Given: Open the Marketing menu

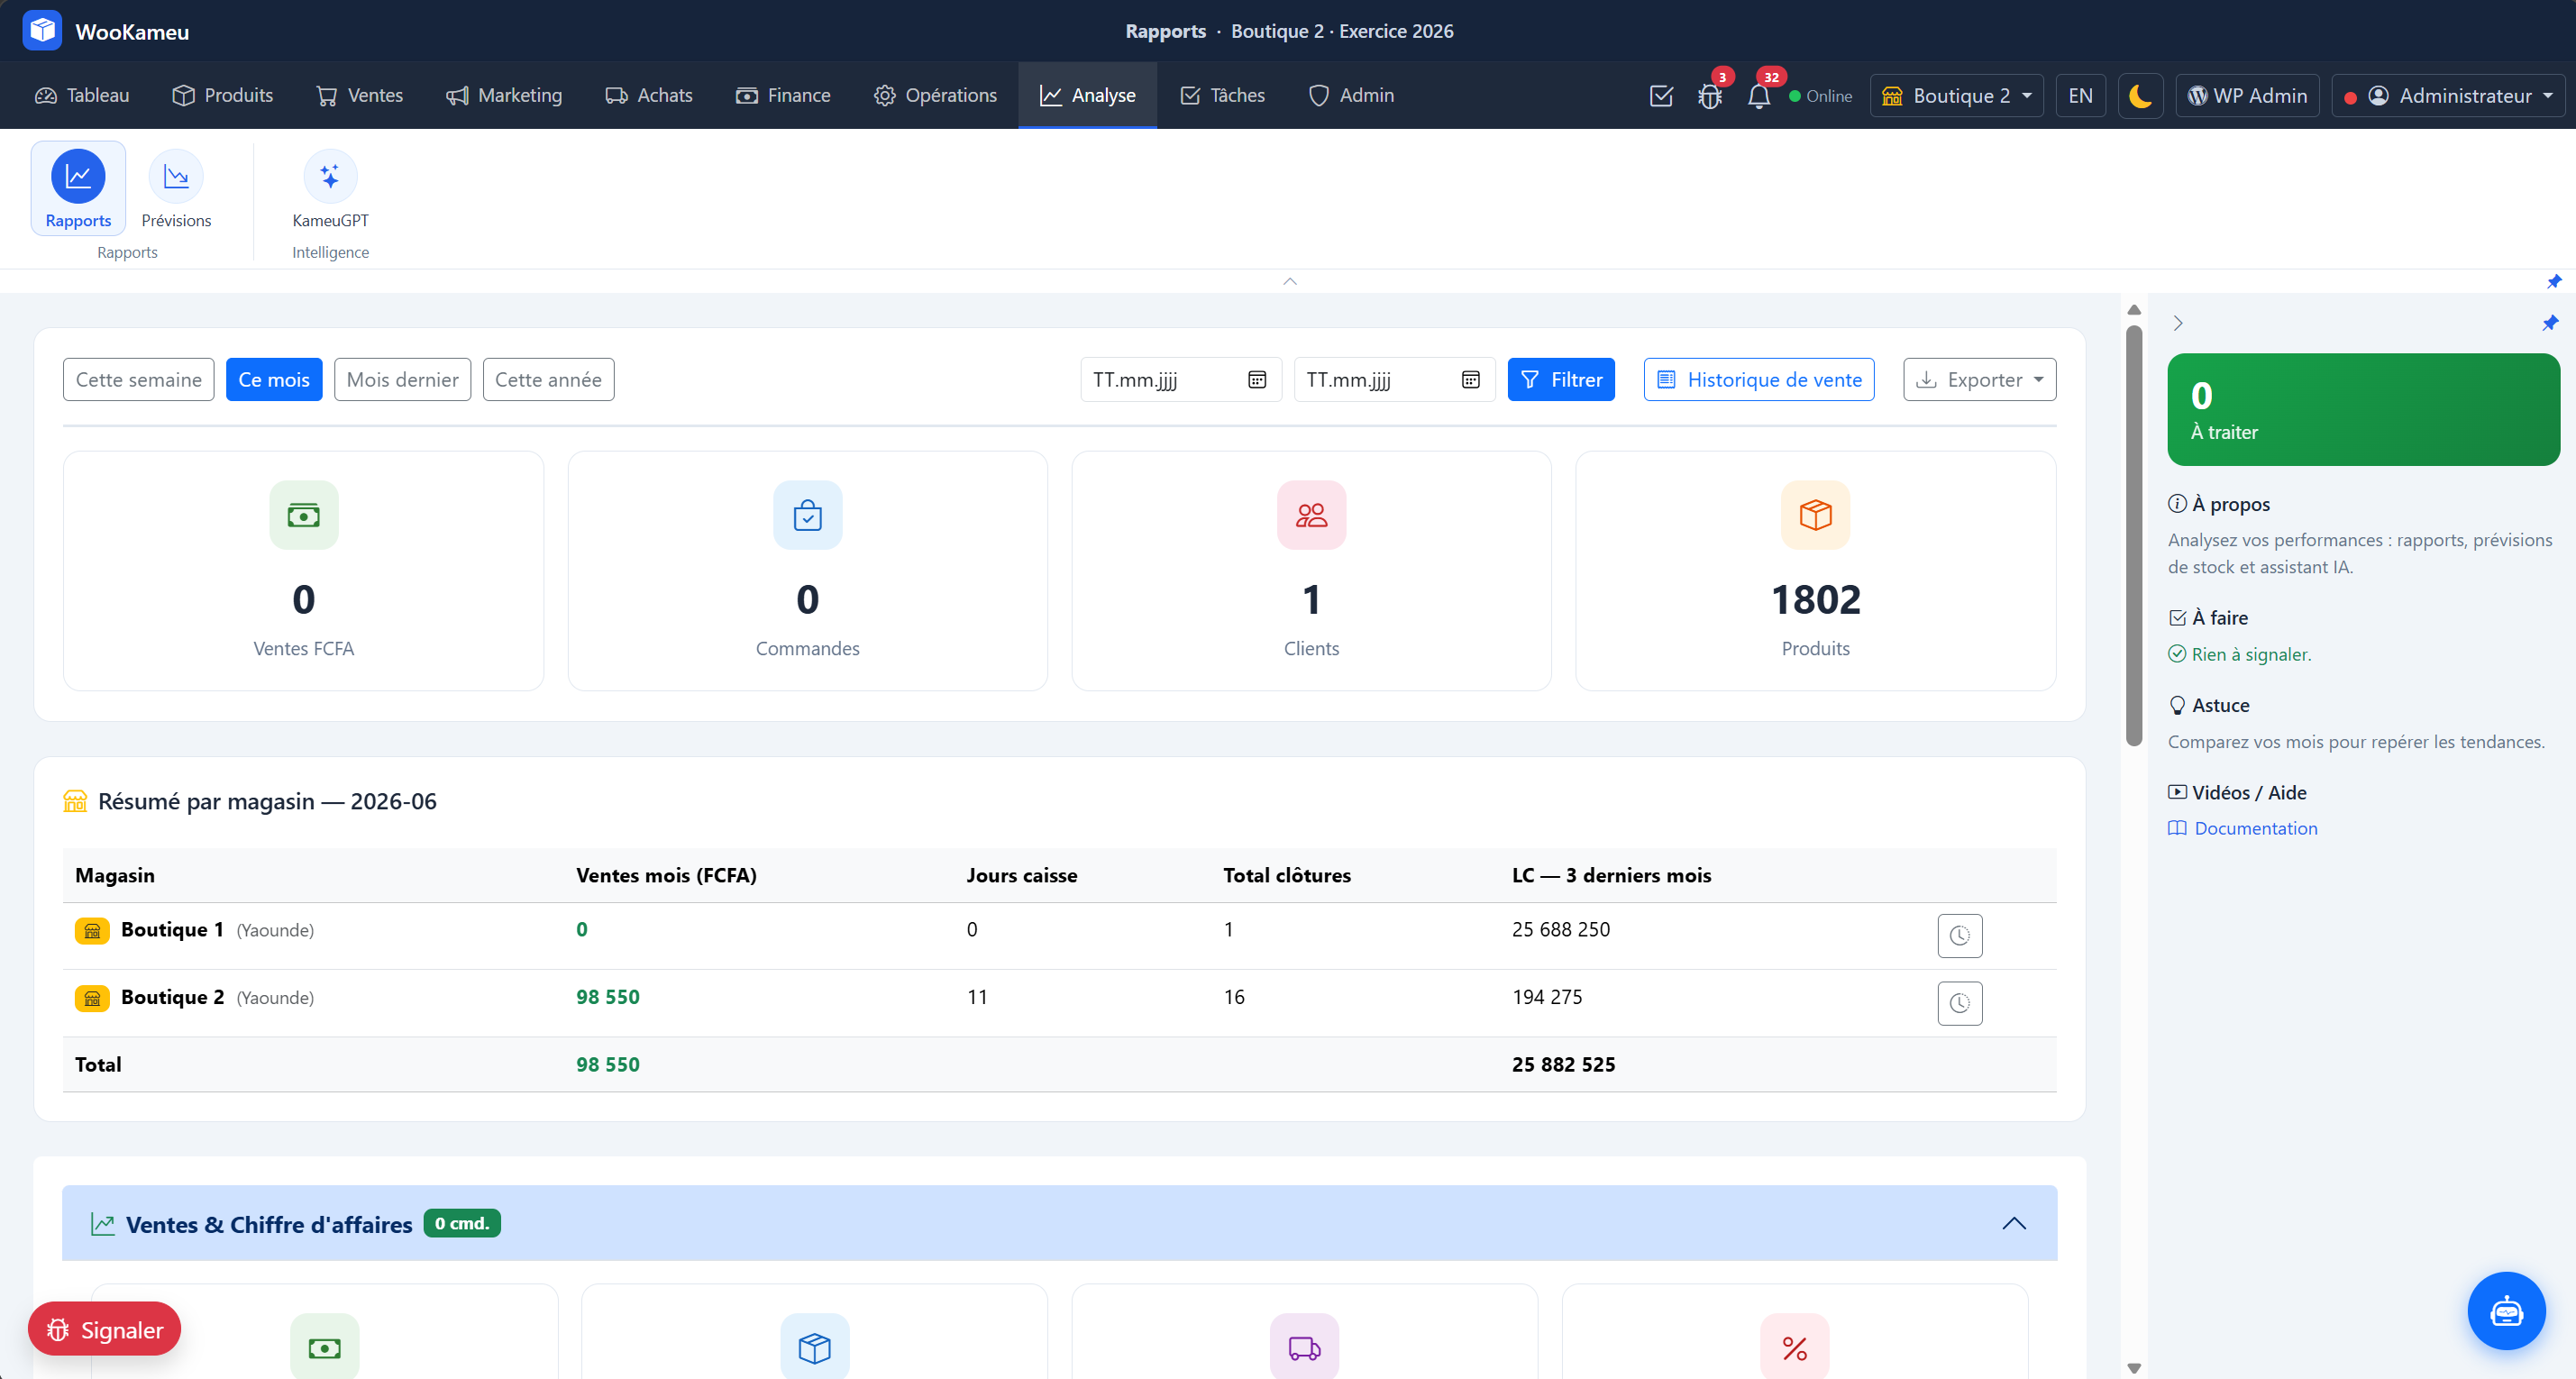Looking at the screenshot, I should tap(504, 96).
